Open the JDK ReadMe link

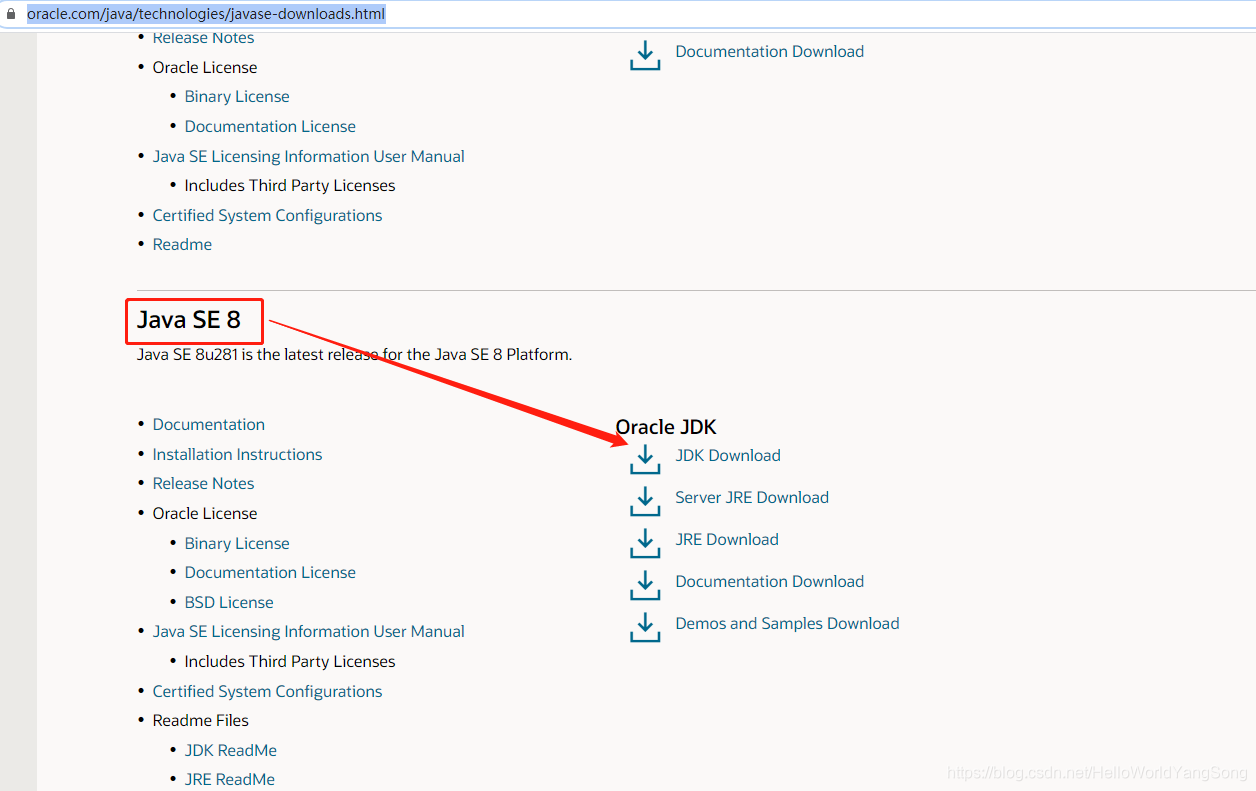(230, 750)
